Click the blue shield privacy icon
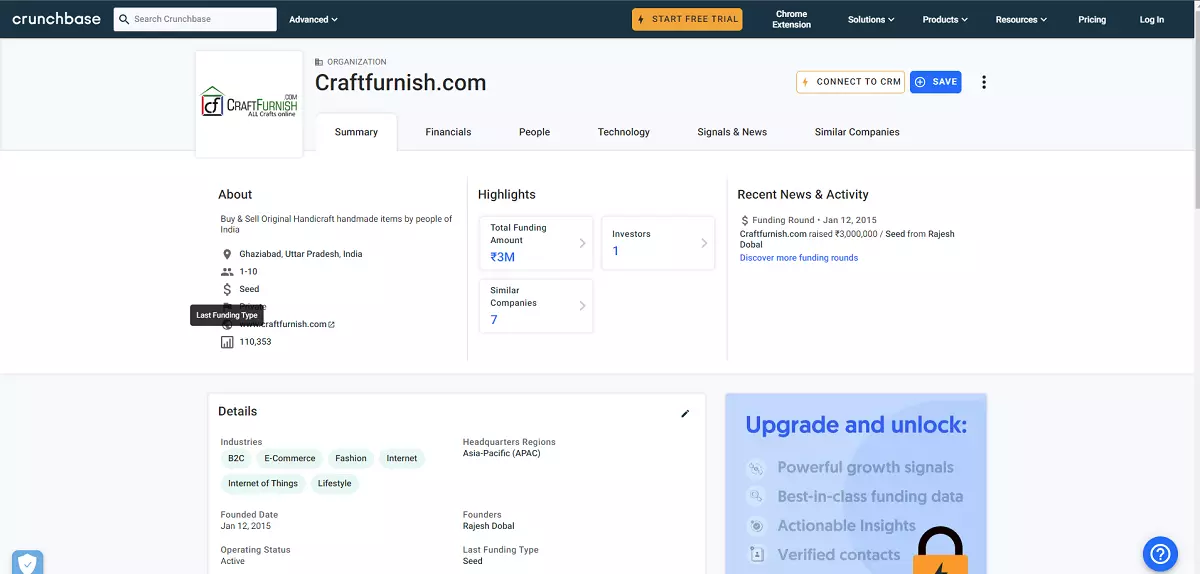The height and width of the screenshot is (574, 1200). [x=28, y=563]
